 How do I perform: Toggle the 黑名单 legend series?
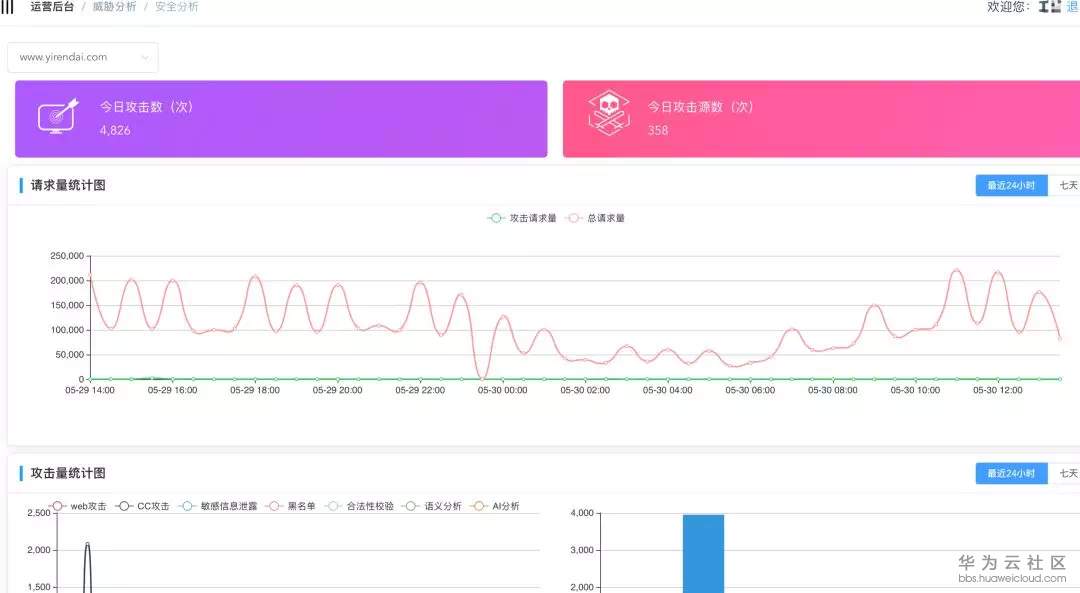point(291,506)
